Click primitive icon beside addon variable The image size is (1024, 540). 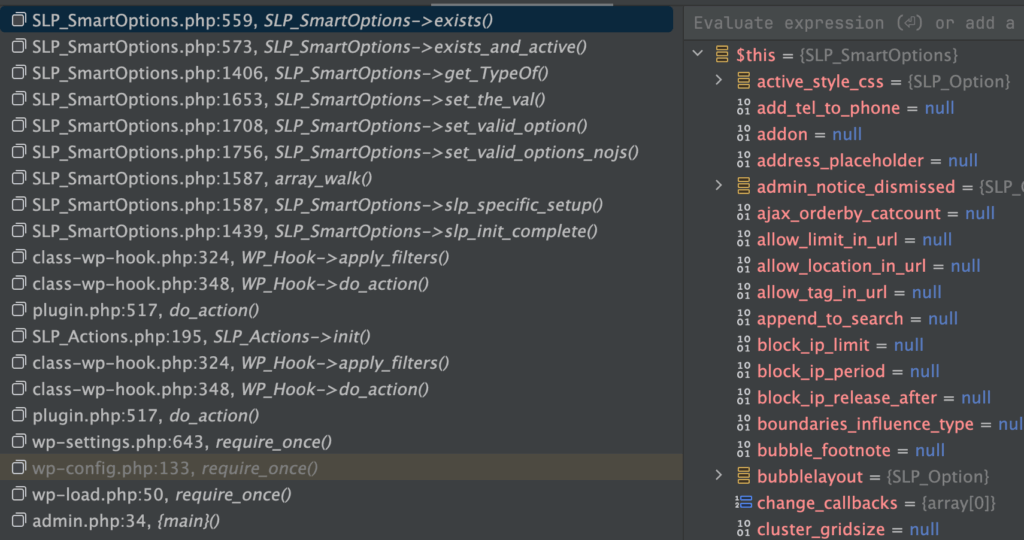743,133
